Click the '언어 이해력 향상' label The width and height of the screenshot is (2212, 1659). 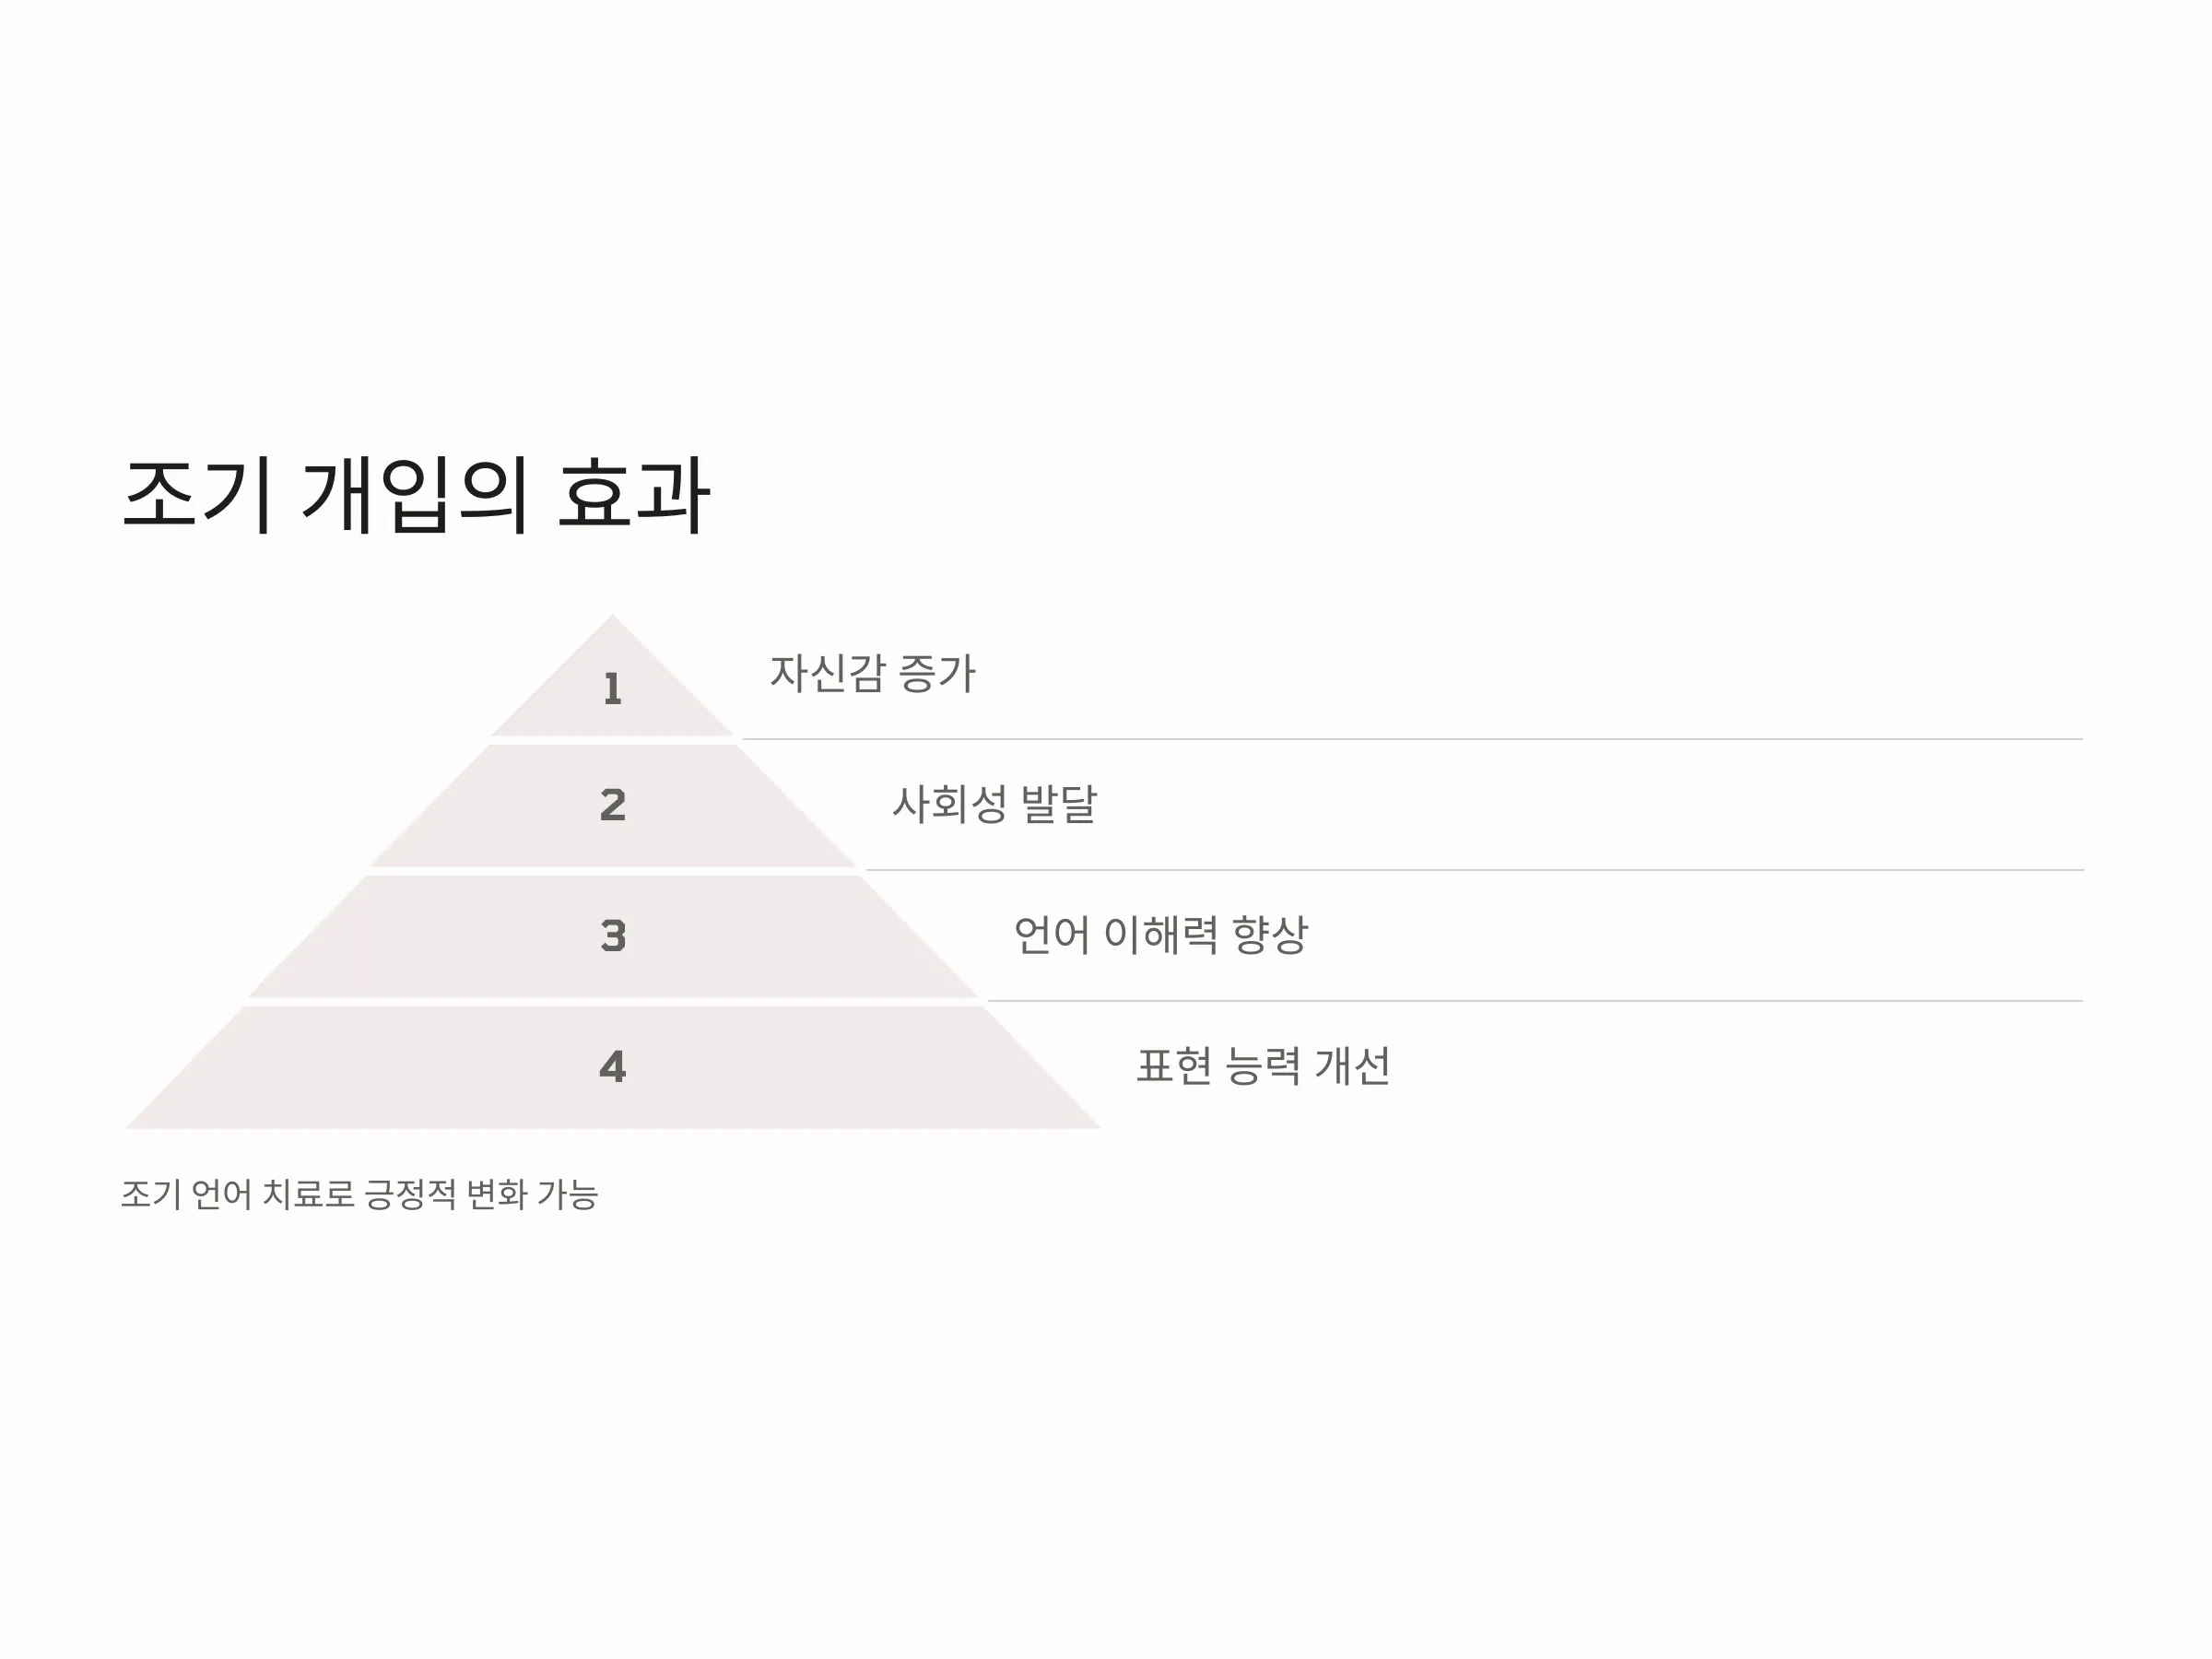pyautogui.click(x=1161, y=935)
